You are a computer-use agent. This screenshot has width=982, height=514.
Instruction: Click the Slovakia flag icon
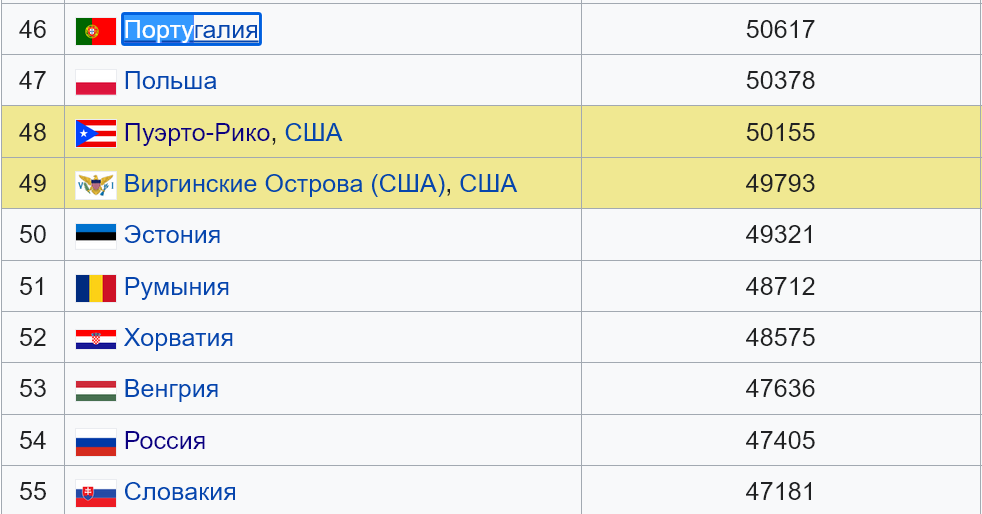pyautogui.click(x=96, y=493)
